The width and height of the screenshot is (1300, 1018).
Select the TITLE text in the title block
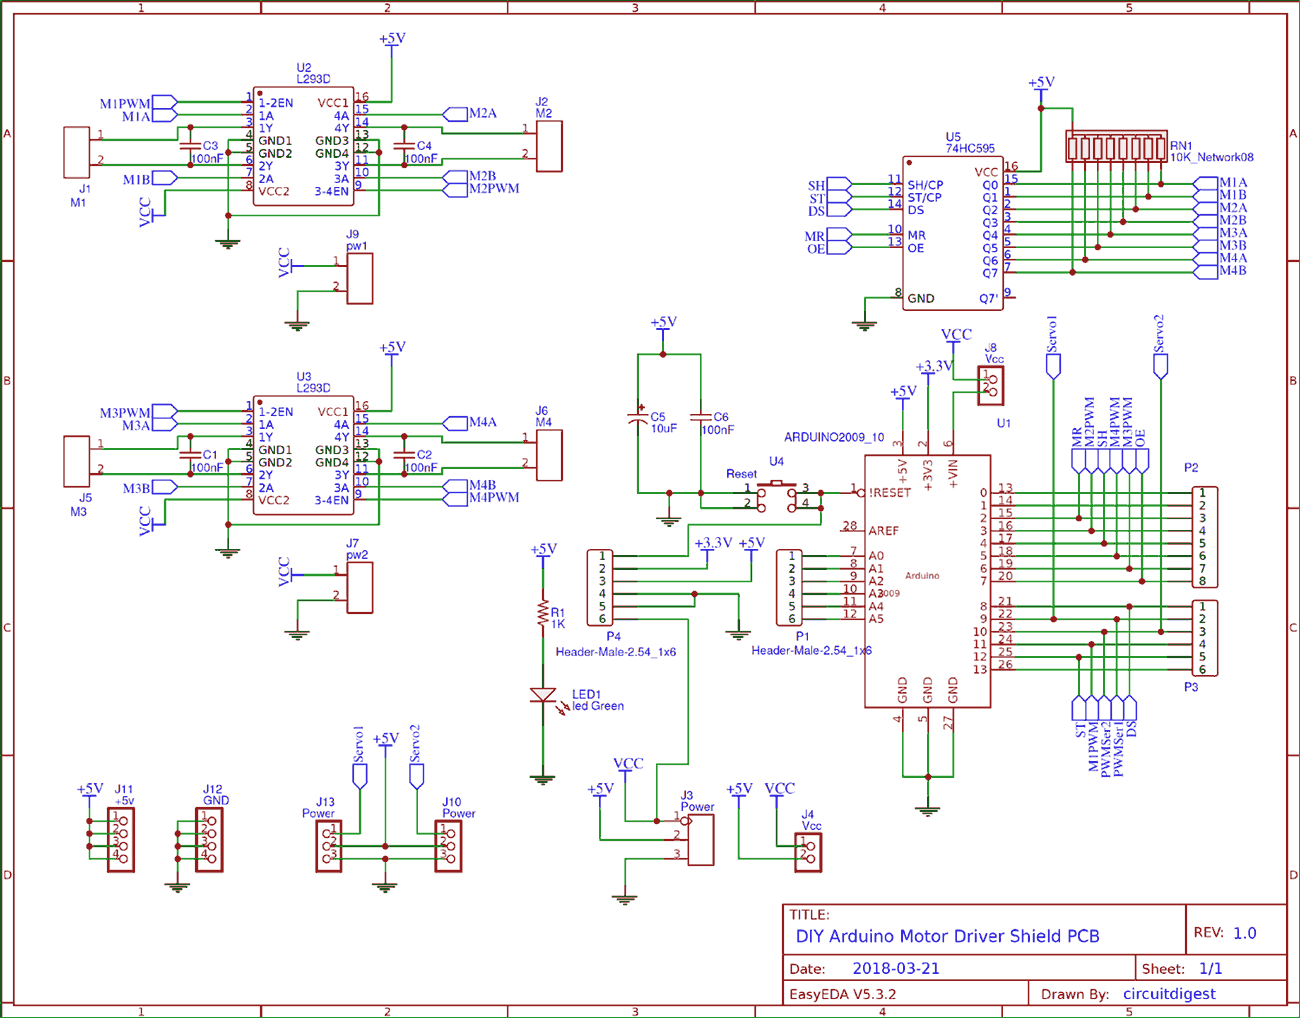tap(812, 914)
